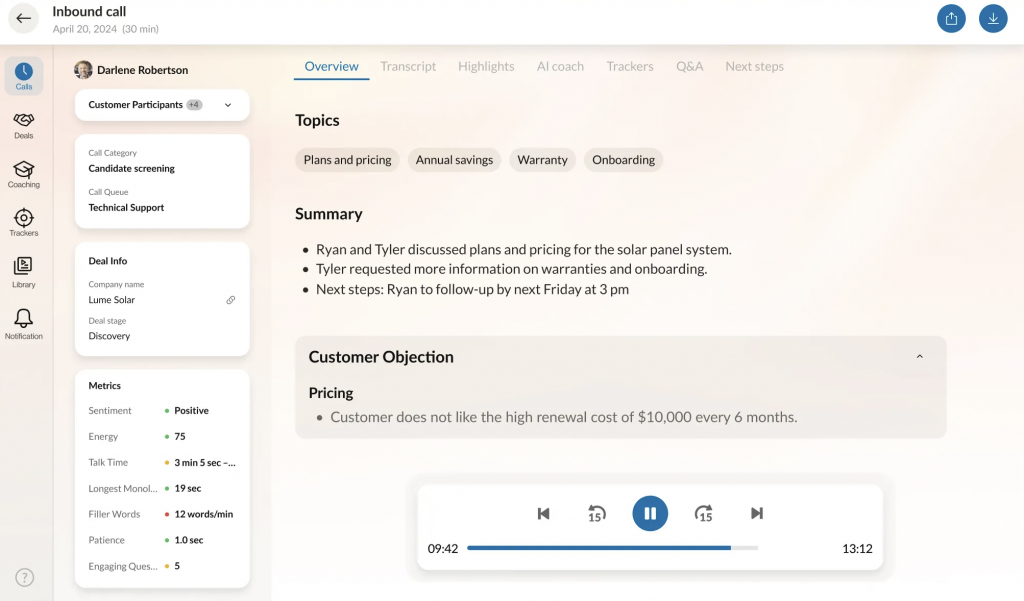Image resolution: width=1024 pixels, height=601 pixels.
Task: Select the Coaching icon in the sidebar
Action: pos(23,172)
